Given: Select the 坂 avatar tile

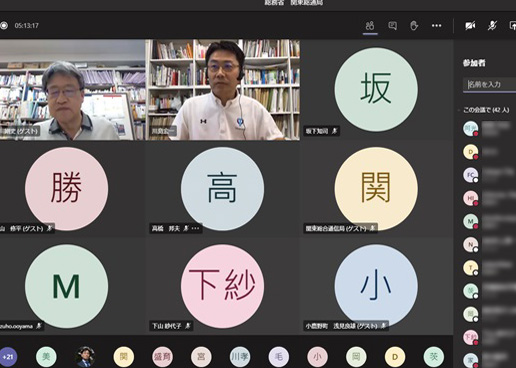Looking at the screenshot, I should tap(376, 89).
